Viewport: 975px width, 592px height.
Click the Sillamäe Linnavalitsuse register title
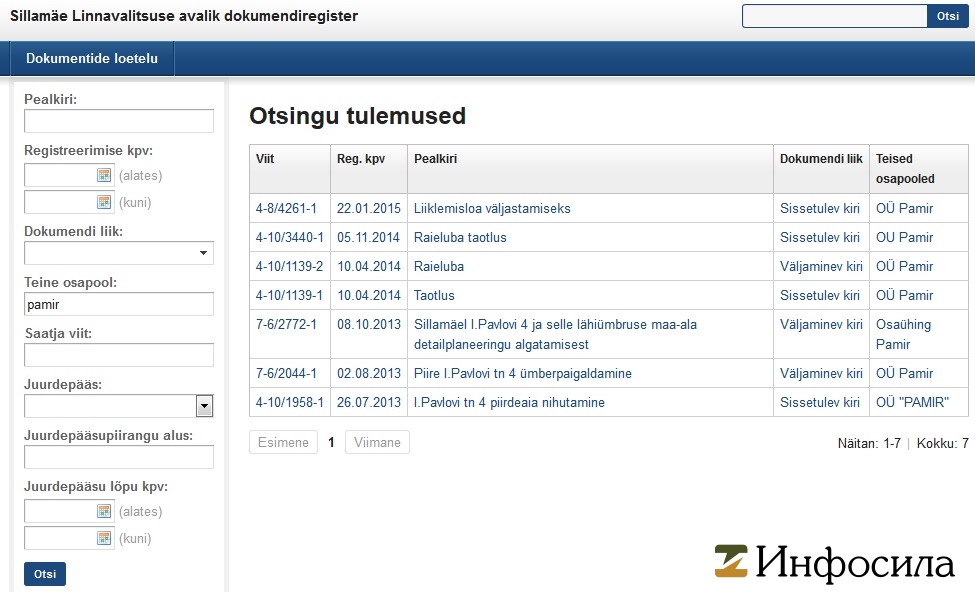click(x=184, y=16)
